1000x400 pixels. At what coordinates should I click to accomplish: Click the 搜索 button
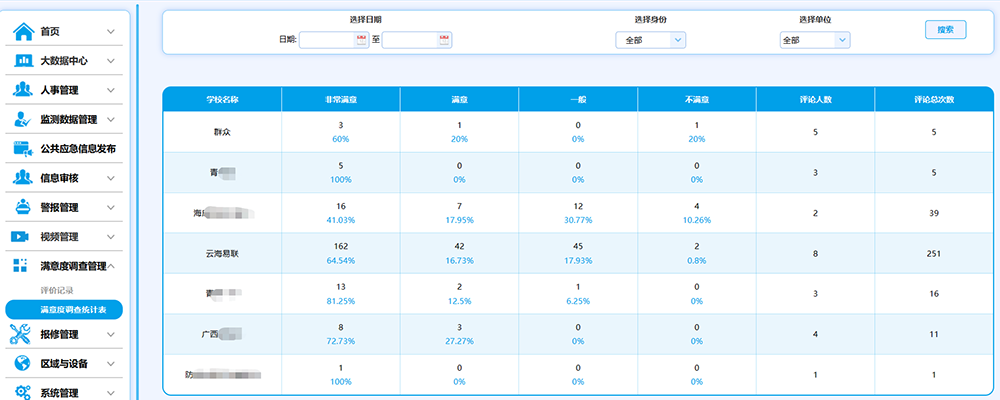coord(945,29)
